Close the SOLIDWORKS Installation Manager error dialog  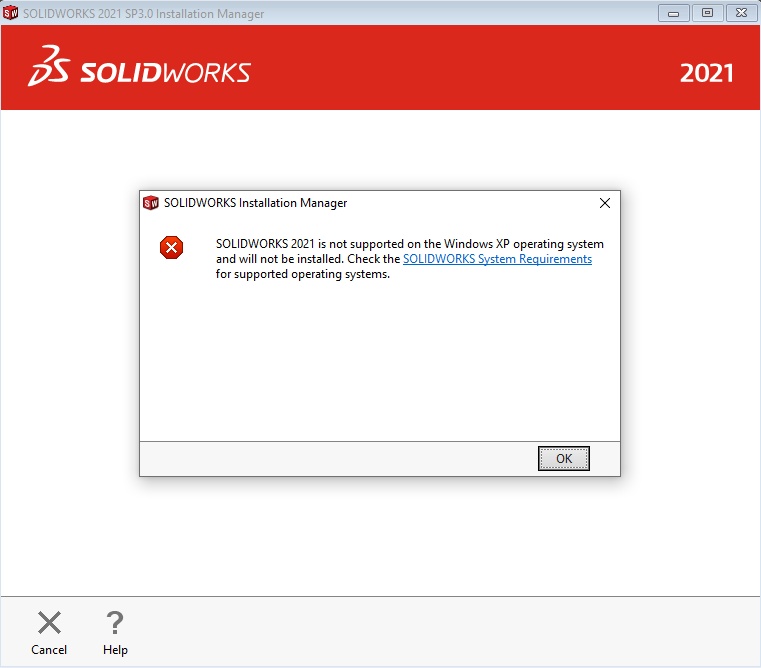point(605,203)
